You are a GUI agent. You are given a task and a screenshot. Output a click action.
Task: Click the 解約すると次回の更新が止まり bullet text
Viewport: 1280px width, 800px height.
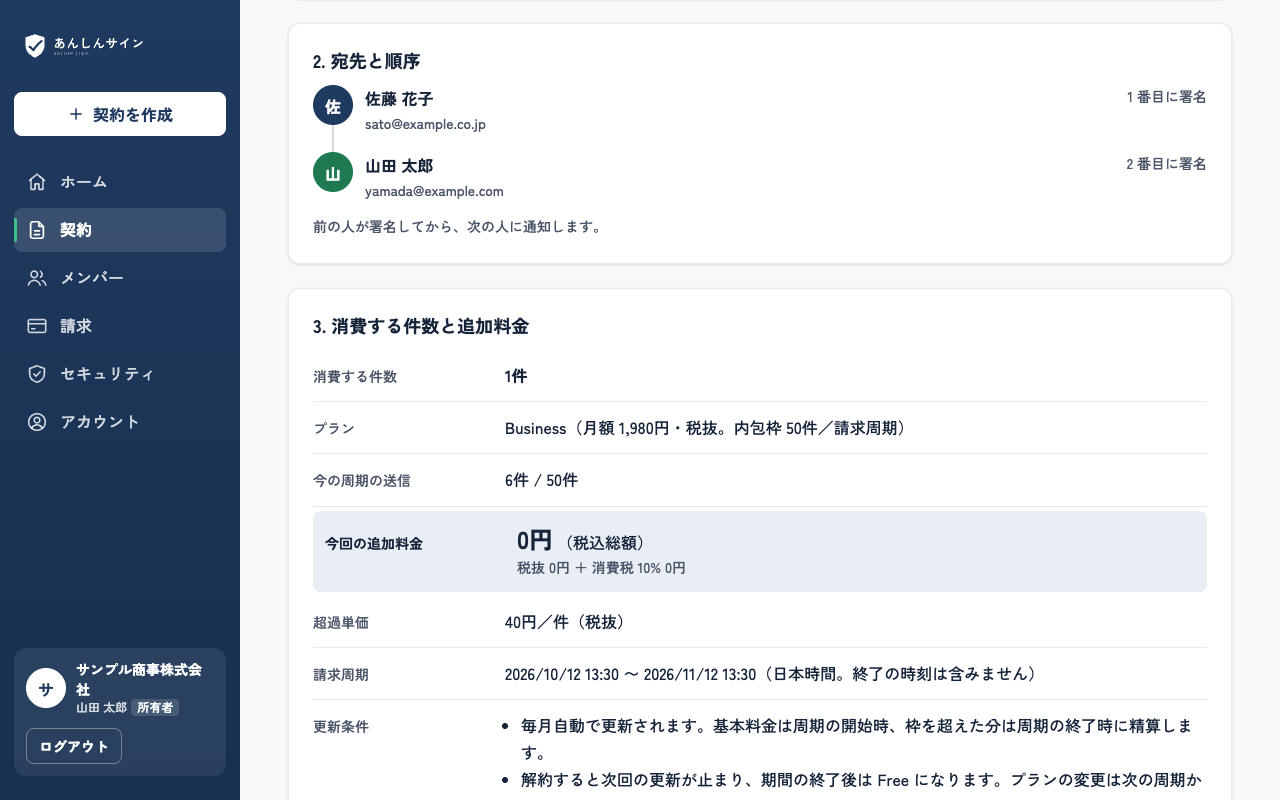pos(861,779)
